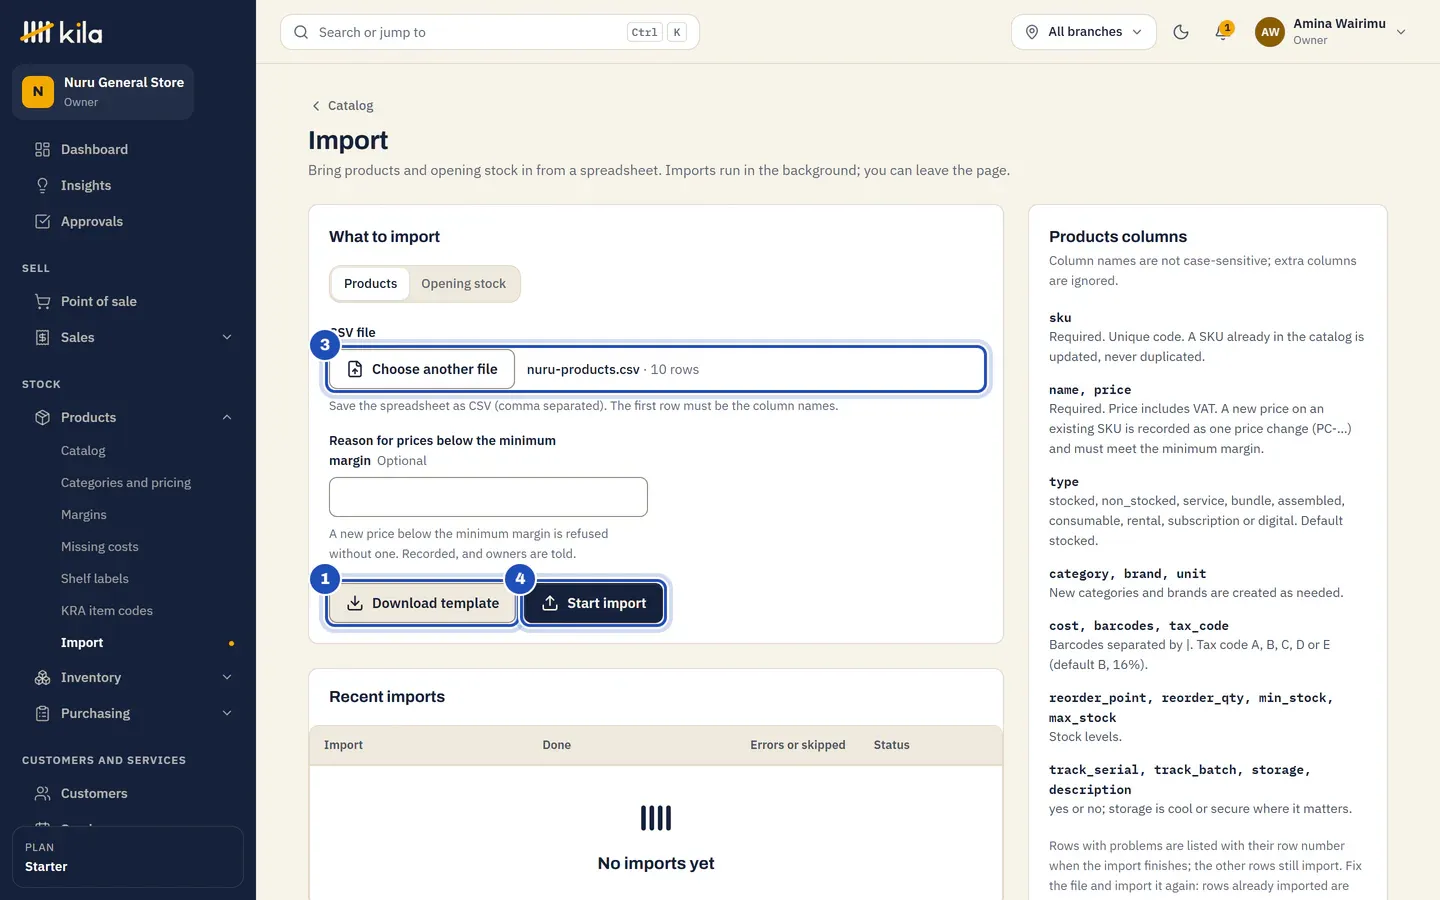
Task: Go to Margins in the sidebar
Action: (84, 515)
